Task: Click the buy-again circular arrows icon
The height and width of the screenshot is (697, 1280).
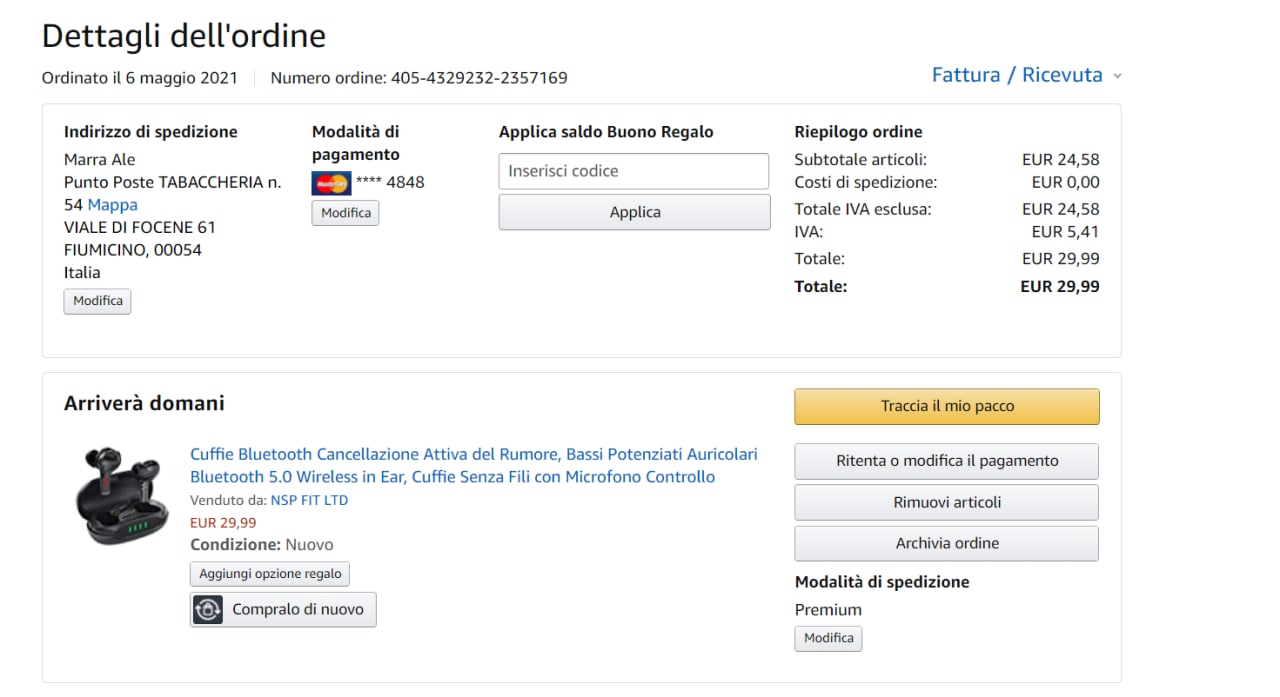Action: 208,609
